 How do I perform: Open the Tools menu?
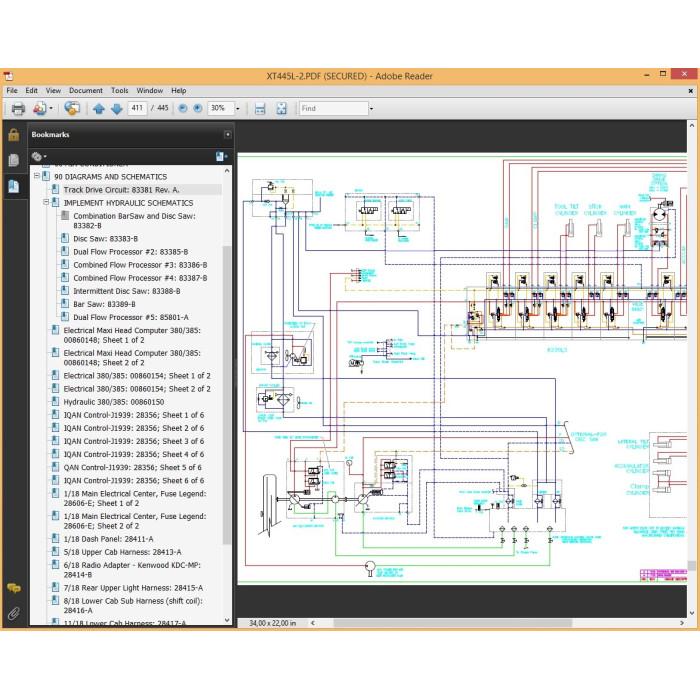pyautogui.click(x=120, y=91)
